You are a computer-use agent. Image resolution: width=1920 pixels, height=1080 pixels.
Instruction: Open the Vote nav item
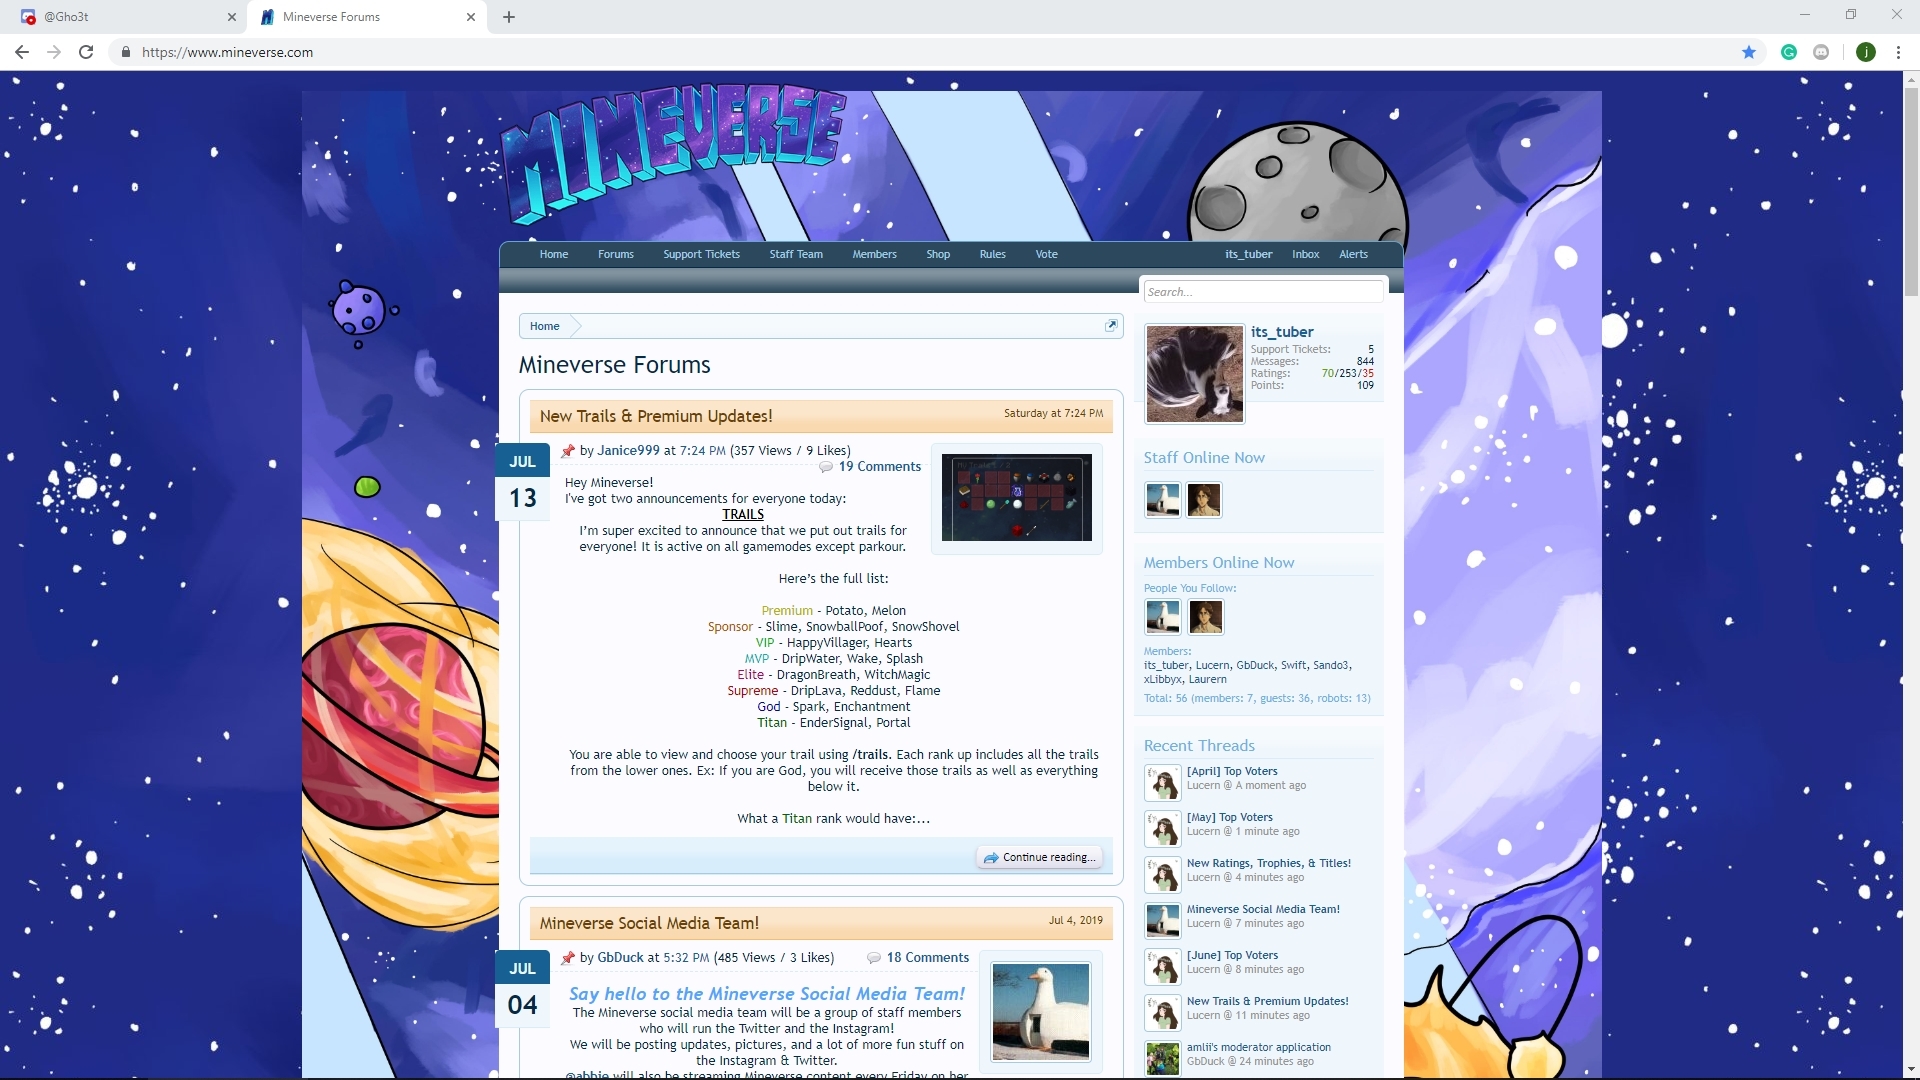pos(1047,254)
